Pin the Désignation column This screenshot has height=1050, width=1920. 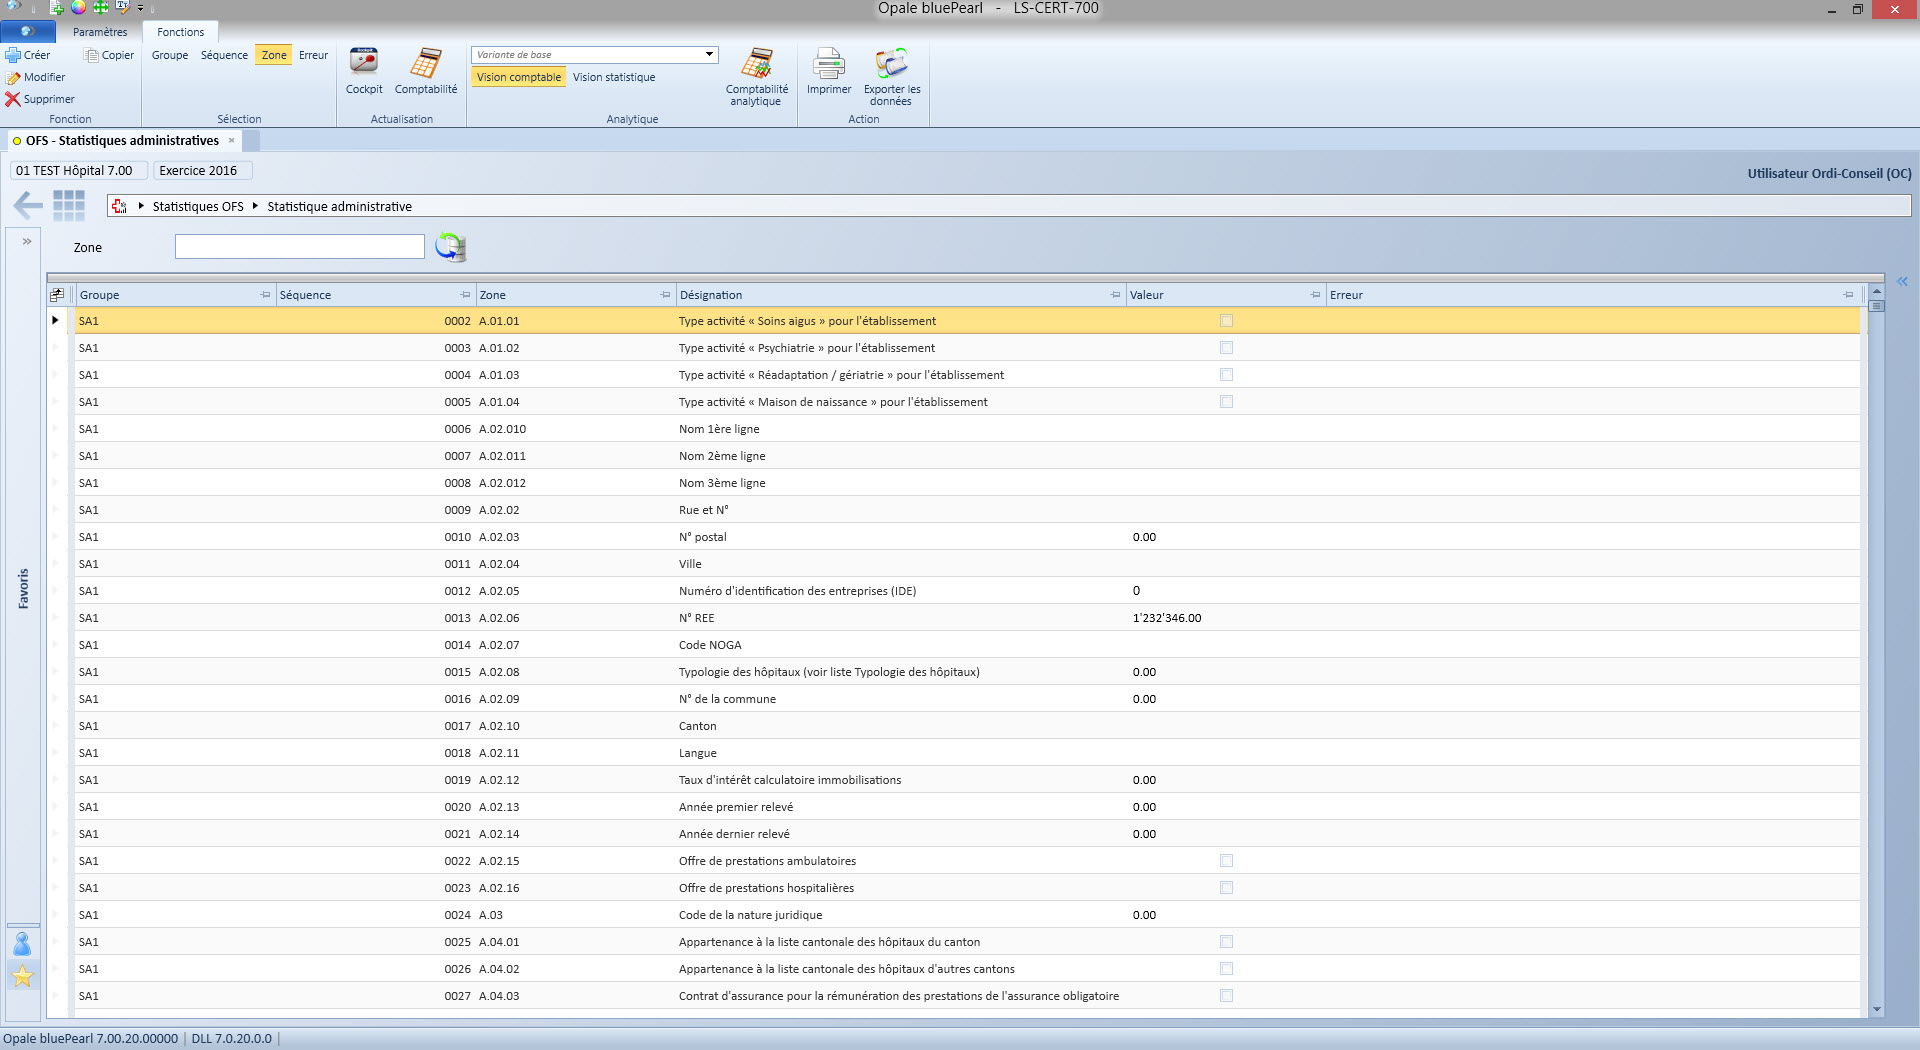1115,295
